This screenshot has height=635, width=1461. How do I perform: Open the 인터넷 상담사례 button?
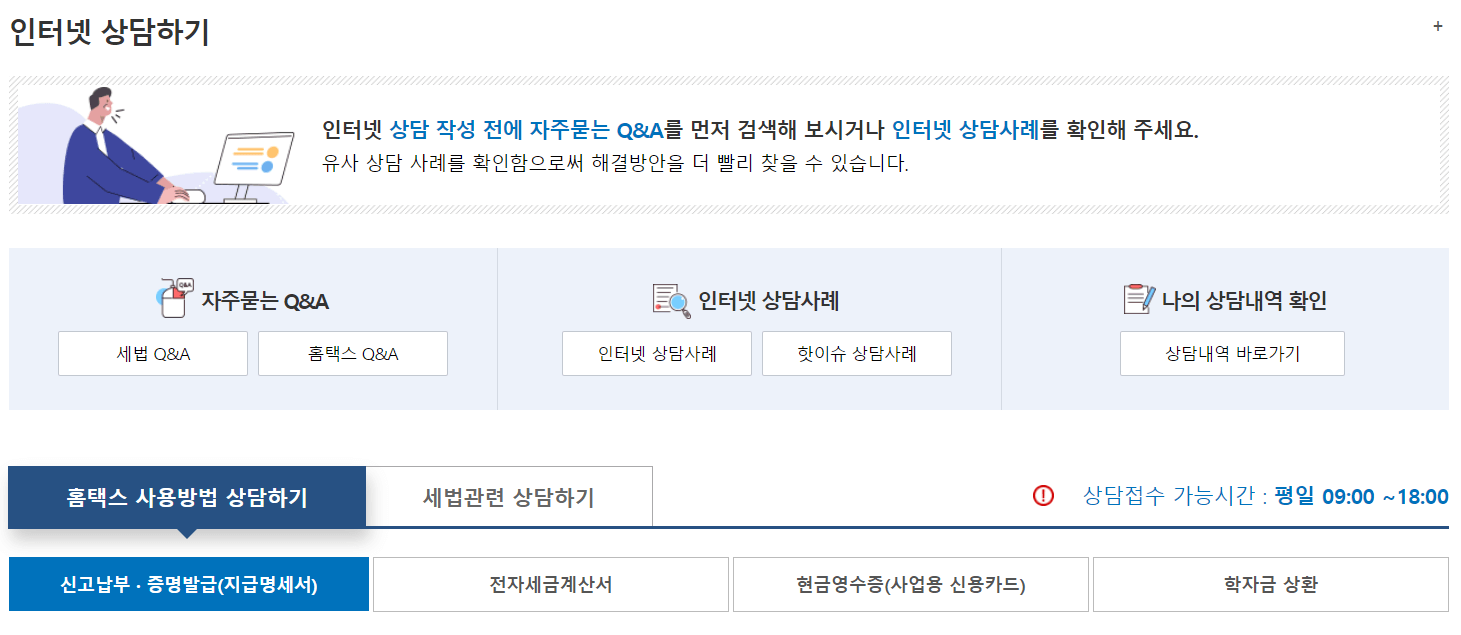click(x=656, y=353)
